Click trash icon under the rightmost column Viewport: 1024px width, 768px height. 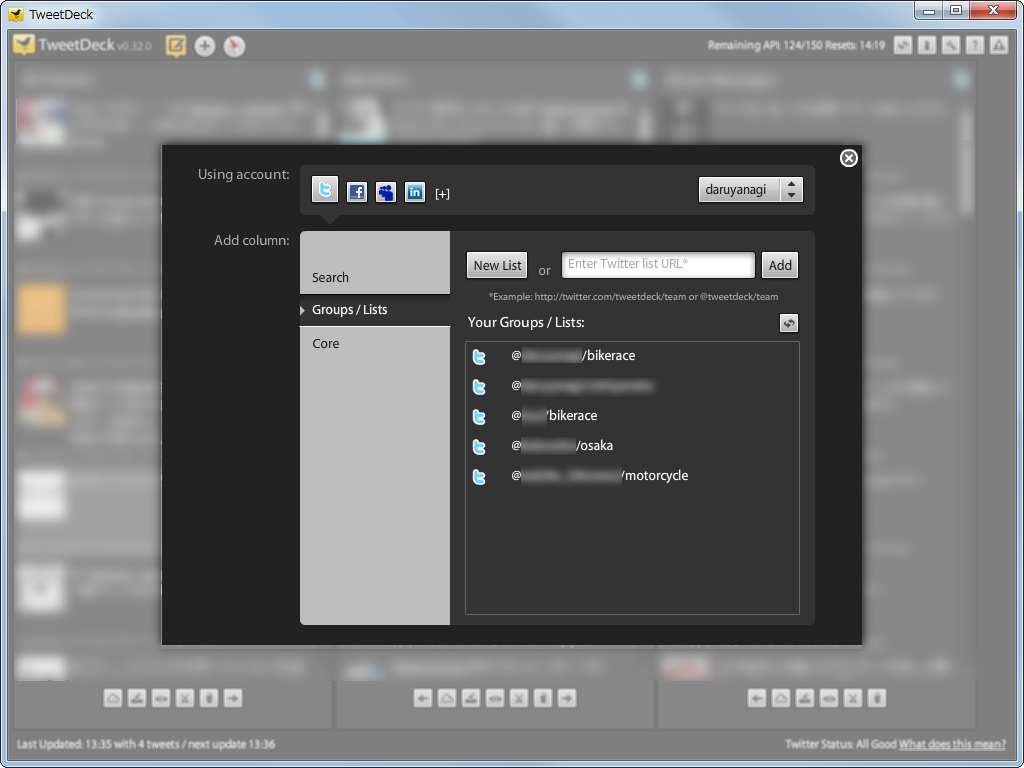point(876,699)
